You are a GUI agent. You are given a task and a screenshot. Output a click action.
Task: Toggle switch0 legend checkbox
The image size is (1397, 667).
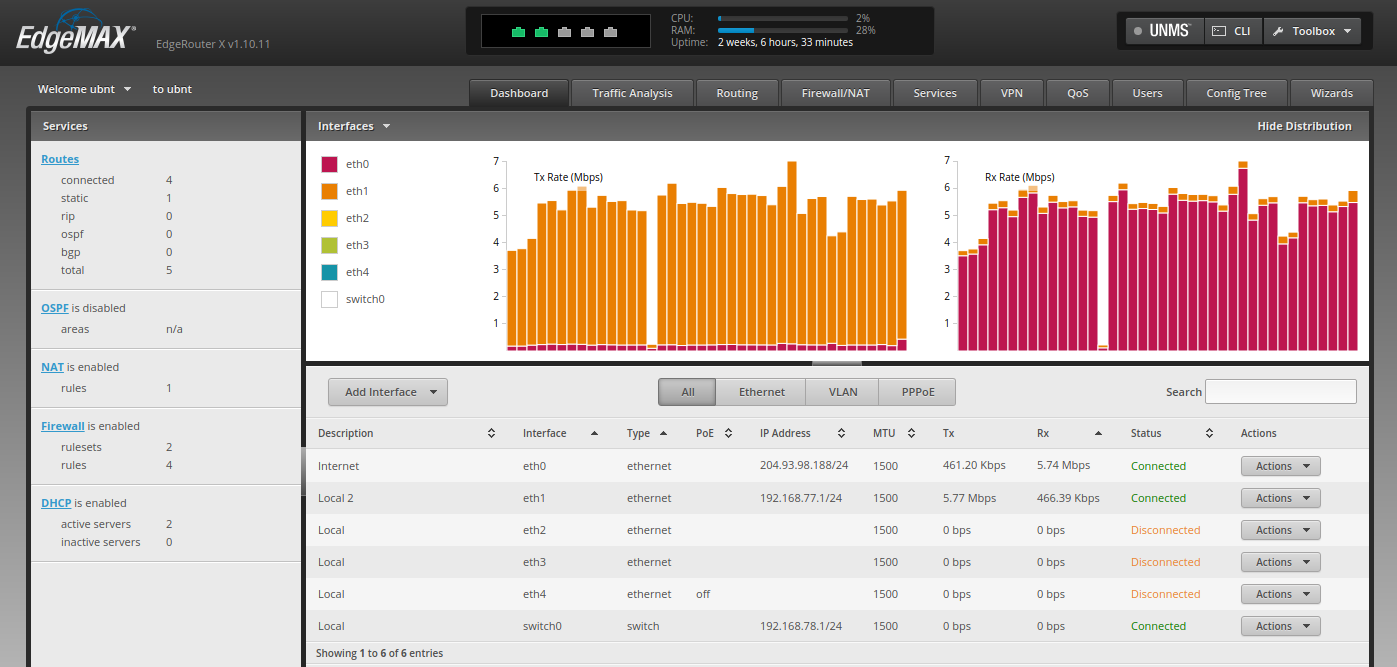(x=329, y=298)
